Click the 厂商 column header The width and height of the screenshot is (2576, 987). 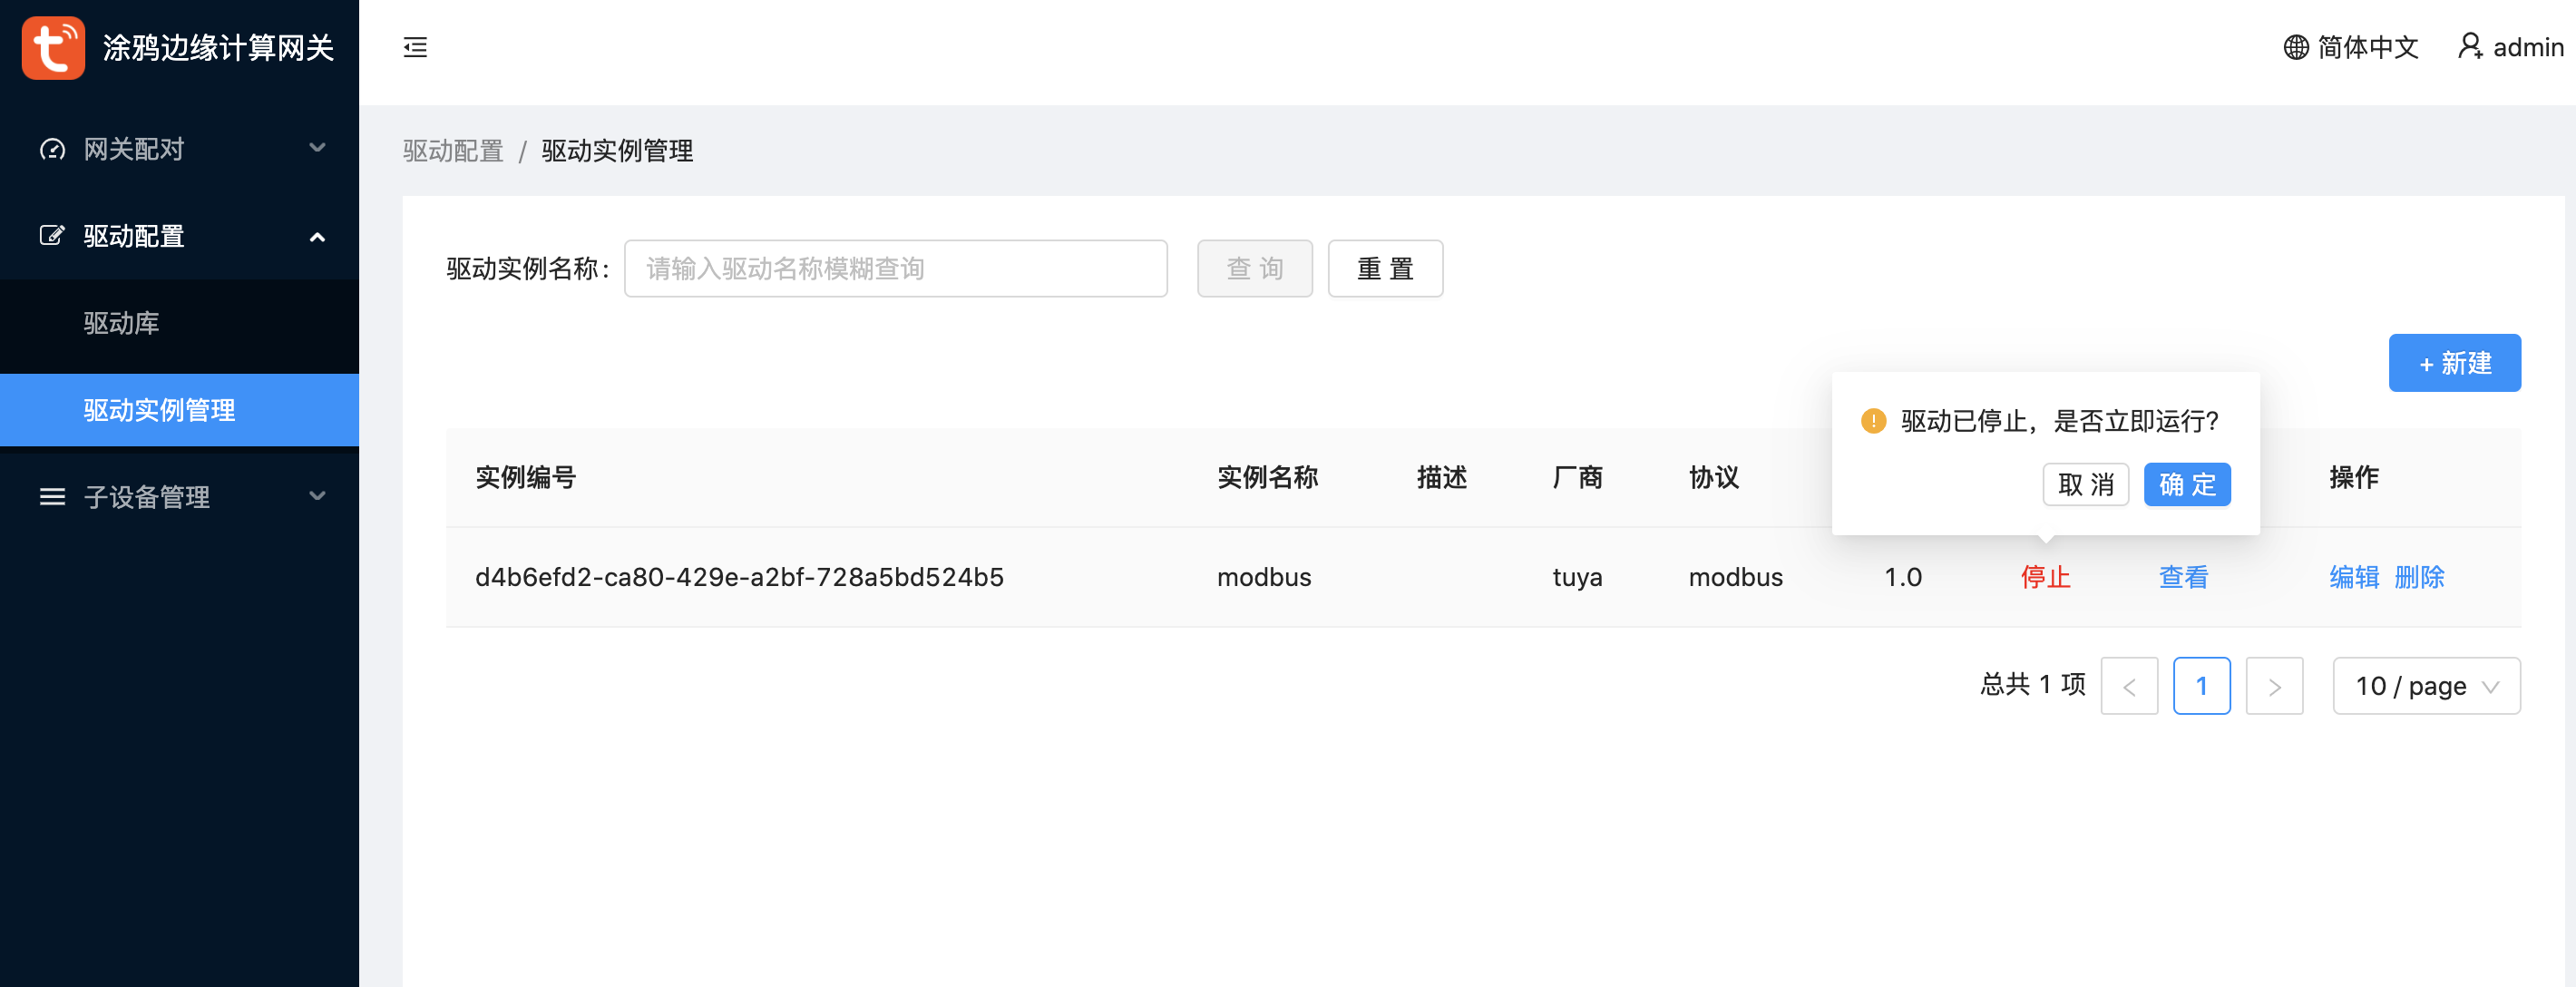point(1577,478)
